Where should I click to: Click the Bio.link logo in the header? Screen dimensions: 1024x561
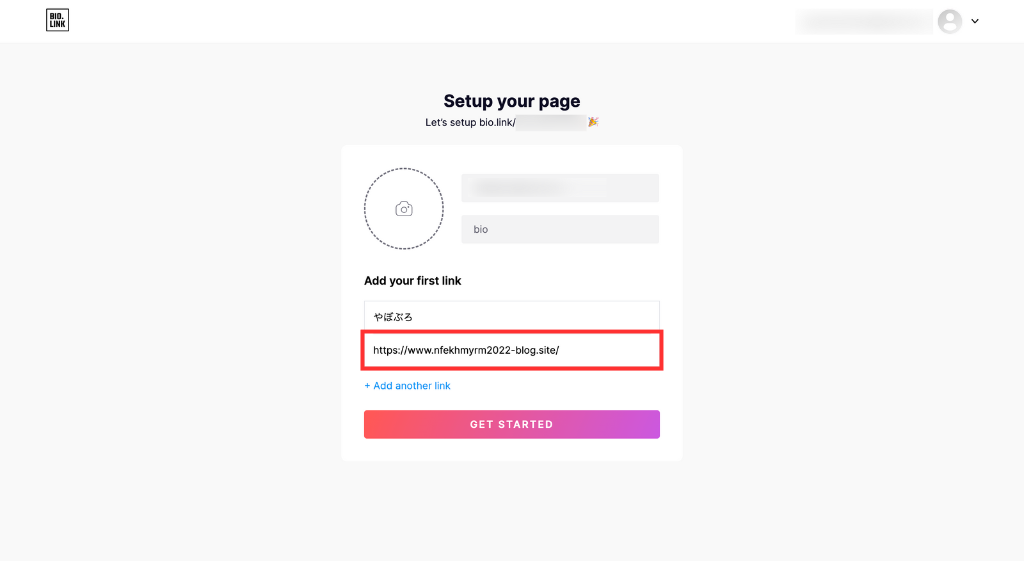pyautogui.click(x=57, y=20)
